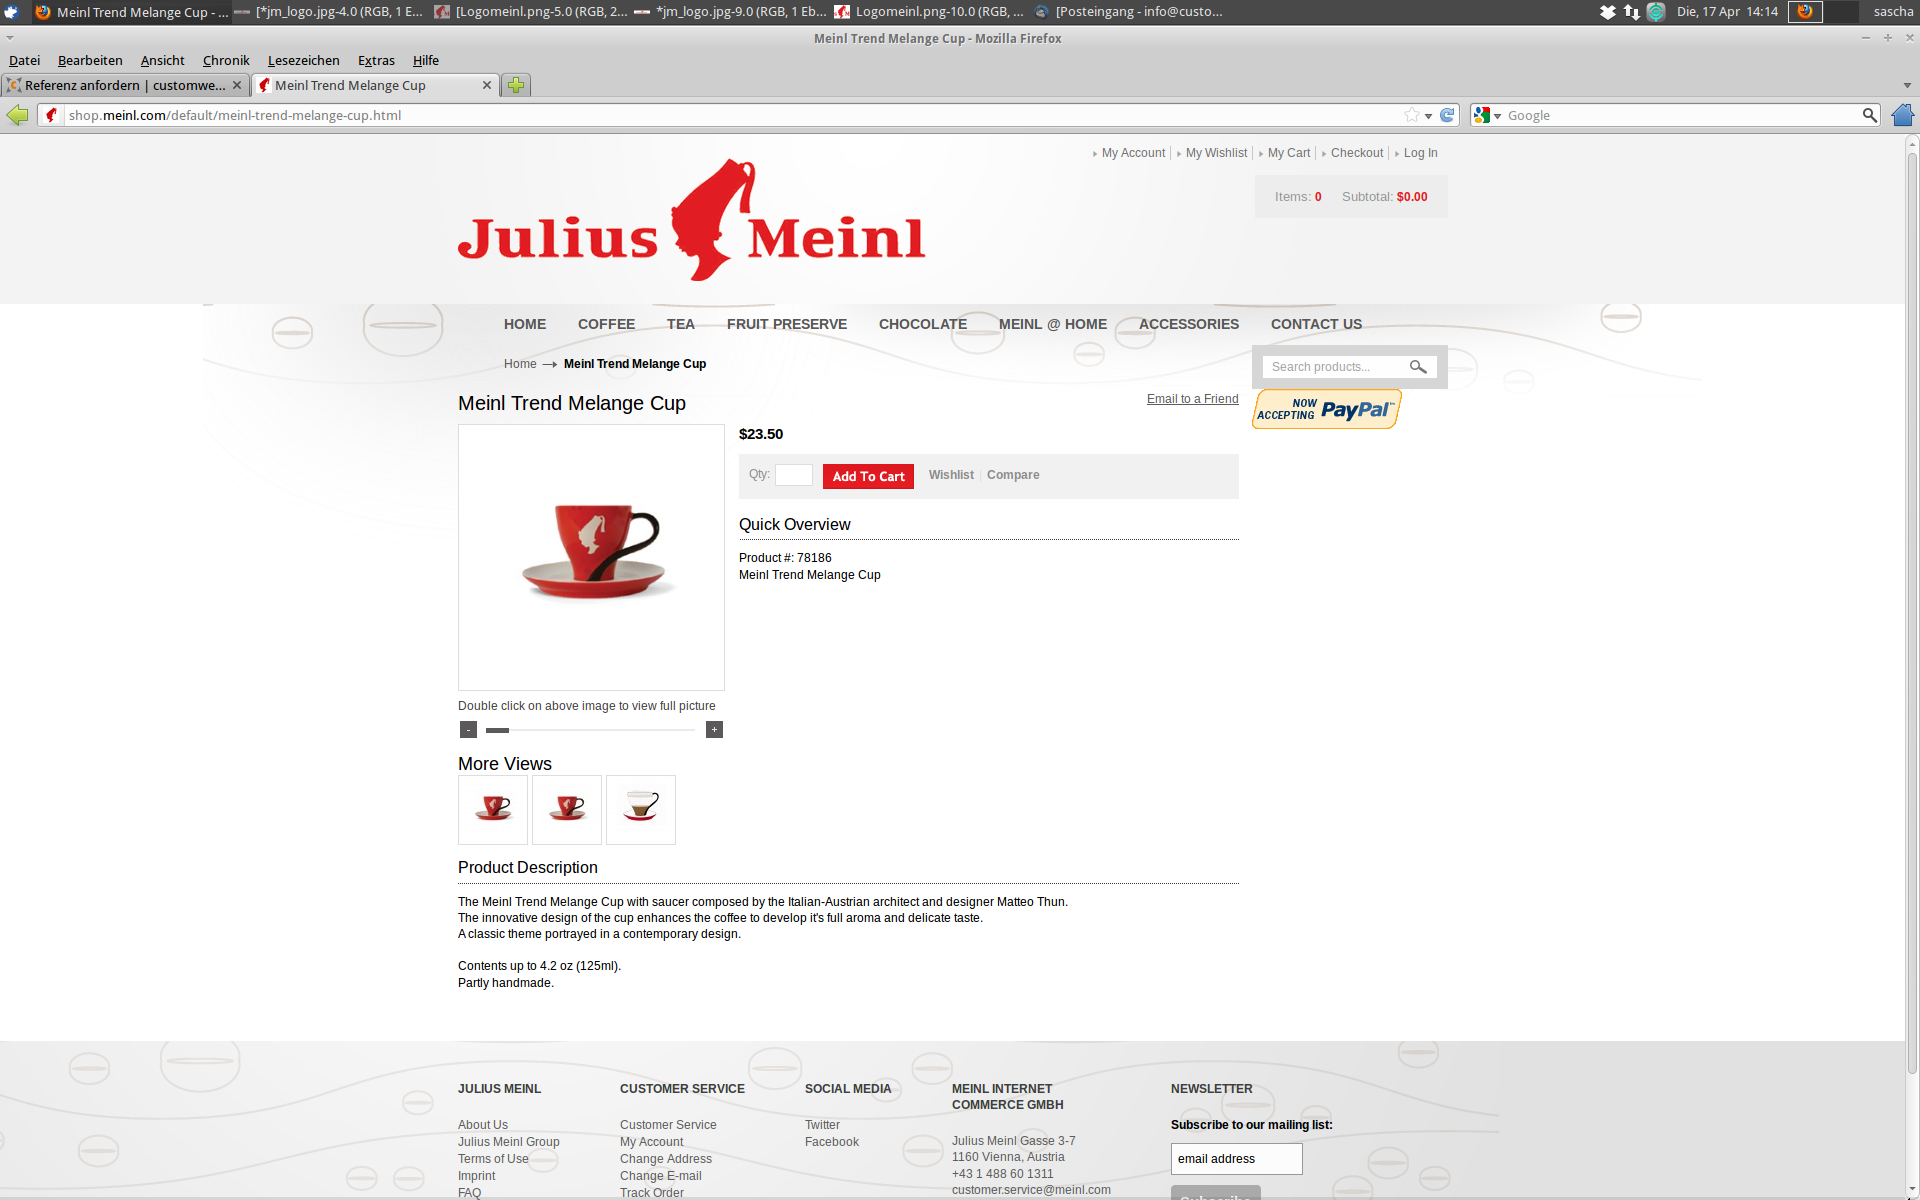This screenshot has height=1200, width=1920.
Task: Open the My Account link in the header
Action: [x=1133, y=153]
